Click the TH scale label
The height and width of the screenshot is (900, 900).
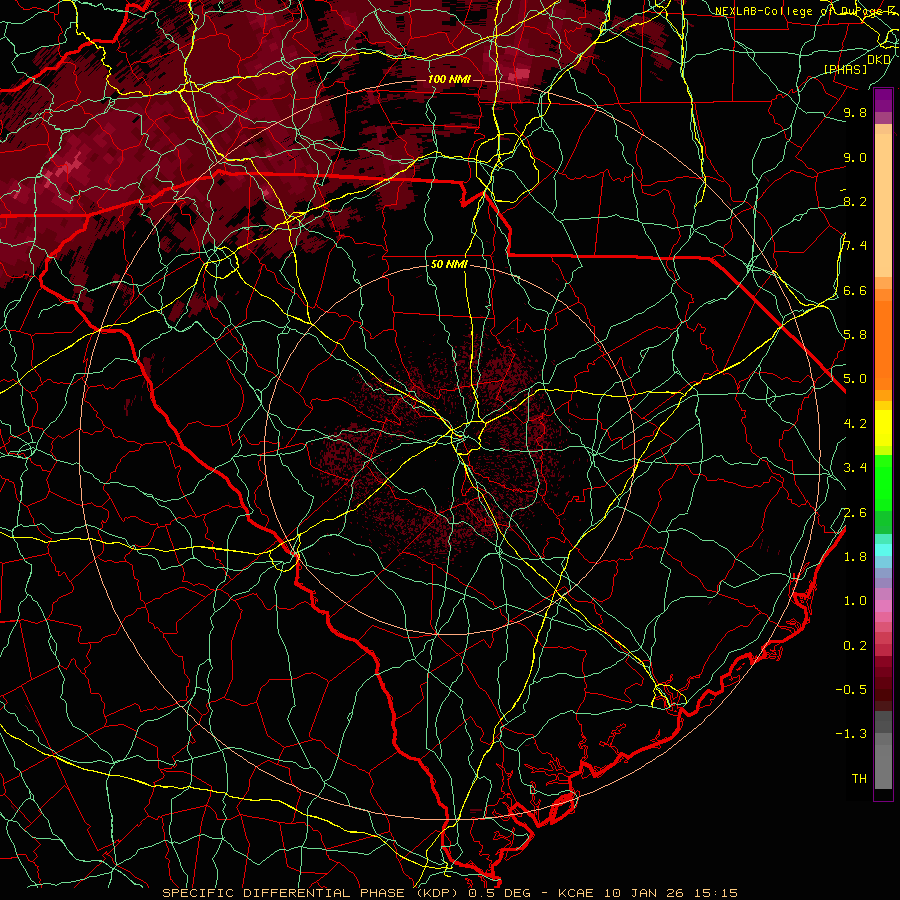(859, 779)
